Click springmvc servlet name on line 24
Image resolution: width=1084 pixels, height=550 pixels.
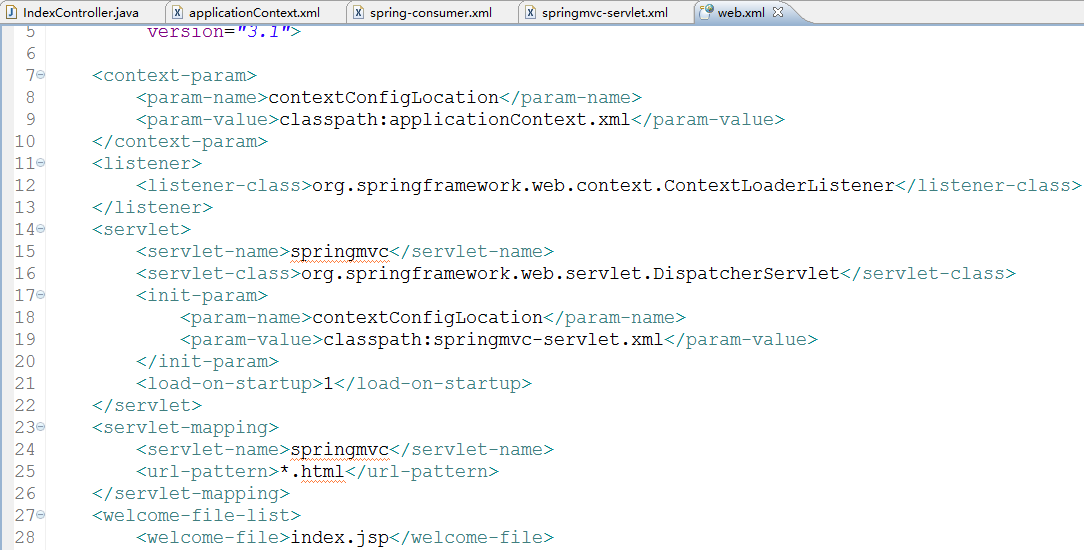click(x=339, y=449)
